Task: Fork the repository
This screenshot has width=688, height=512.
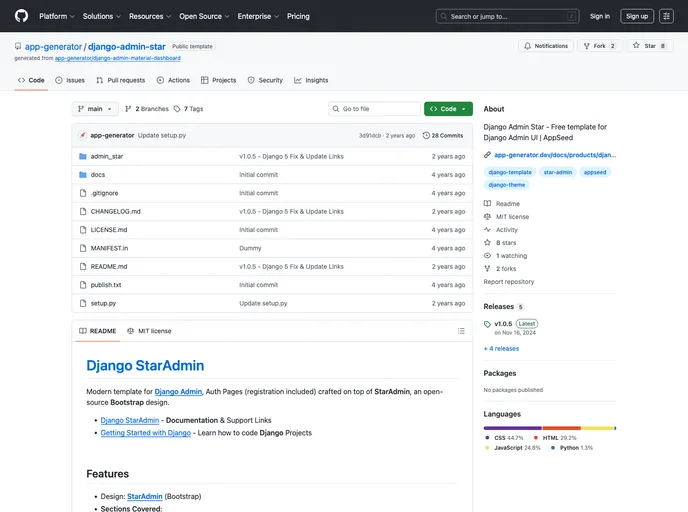Action: (599, 46)
